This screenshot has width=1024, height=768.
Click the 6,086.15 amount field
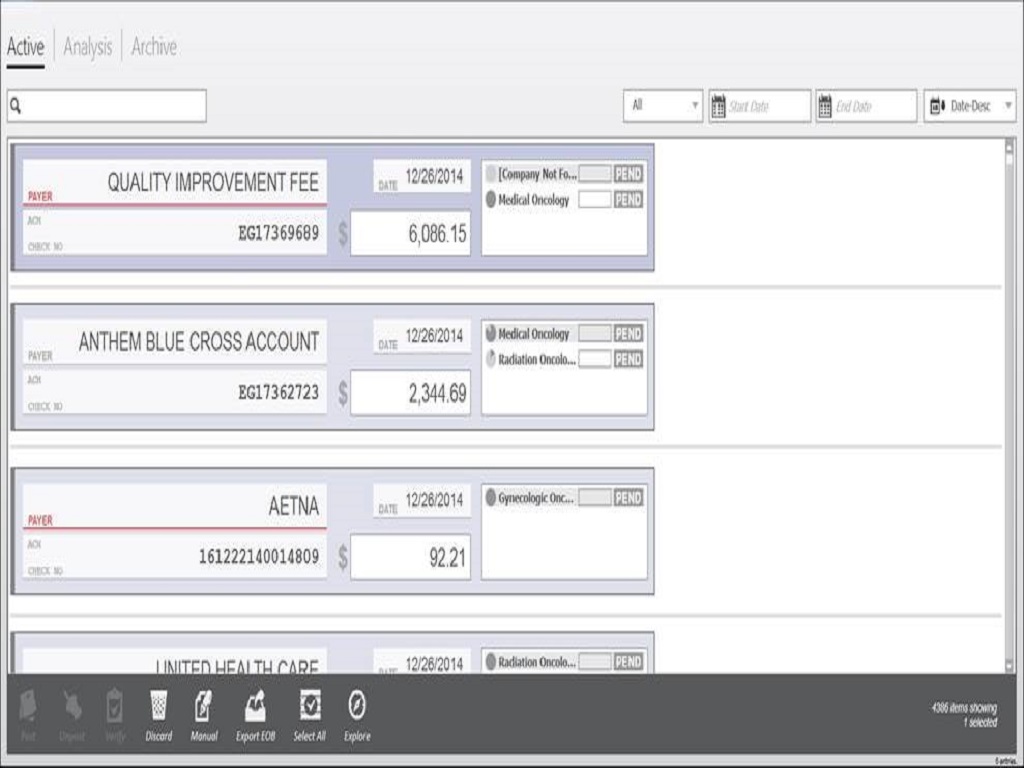(410, 233)
